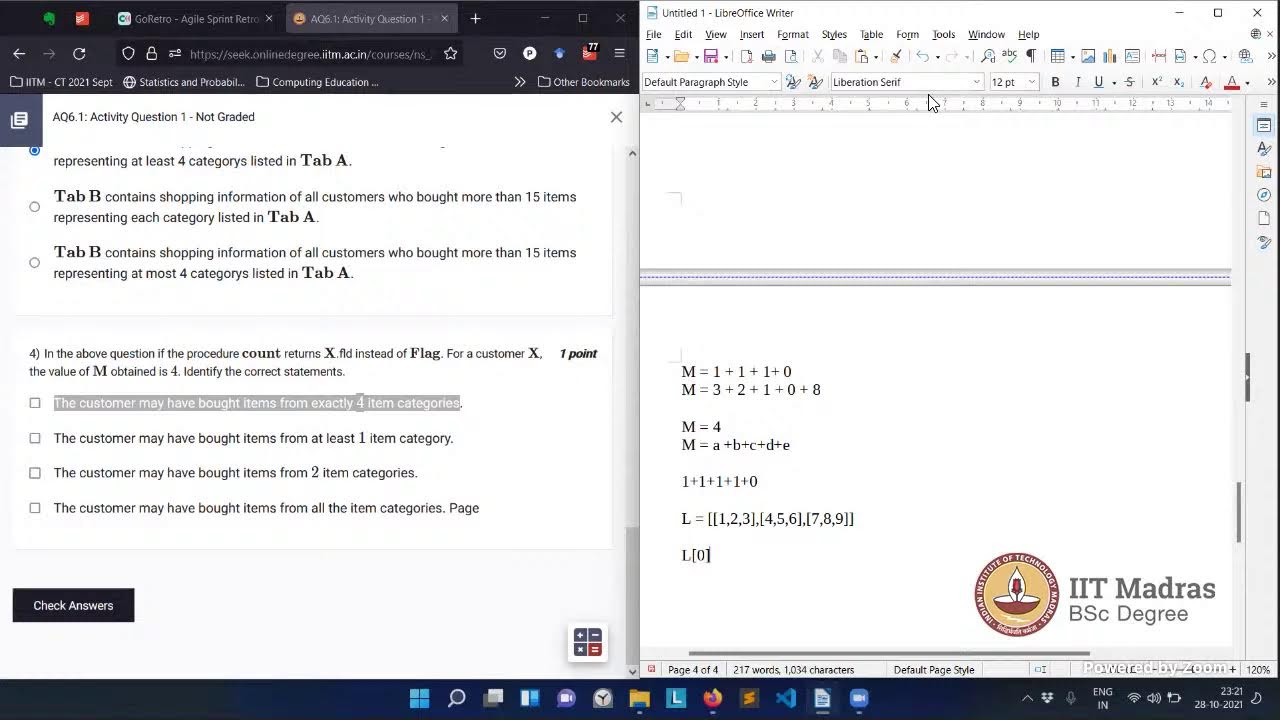Toggle Strikethrough formatting in Writer
Viewport: 1280px width, 720px height.
click(1130, 82)
